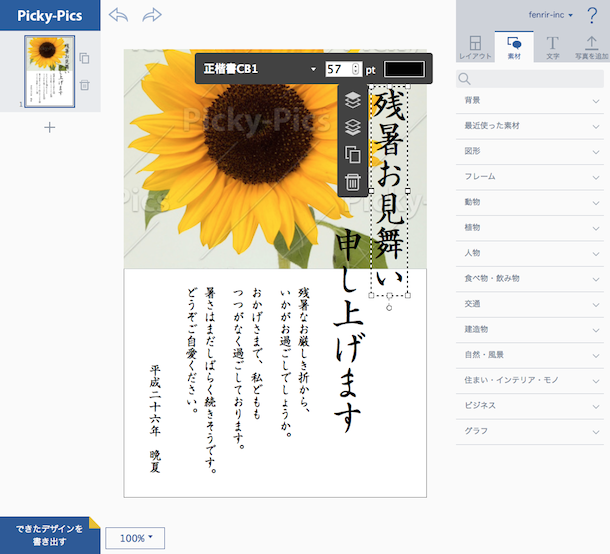This screenshot has width=610, height=554.
Task: Add a new page with plus icon
Action: [50, 127]
